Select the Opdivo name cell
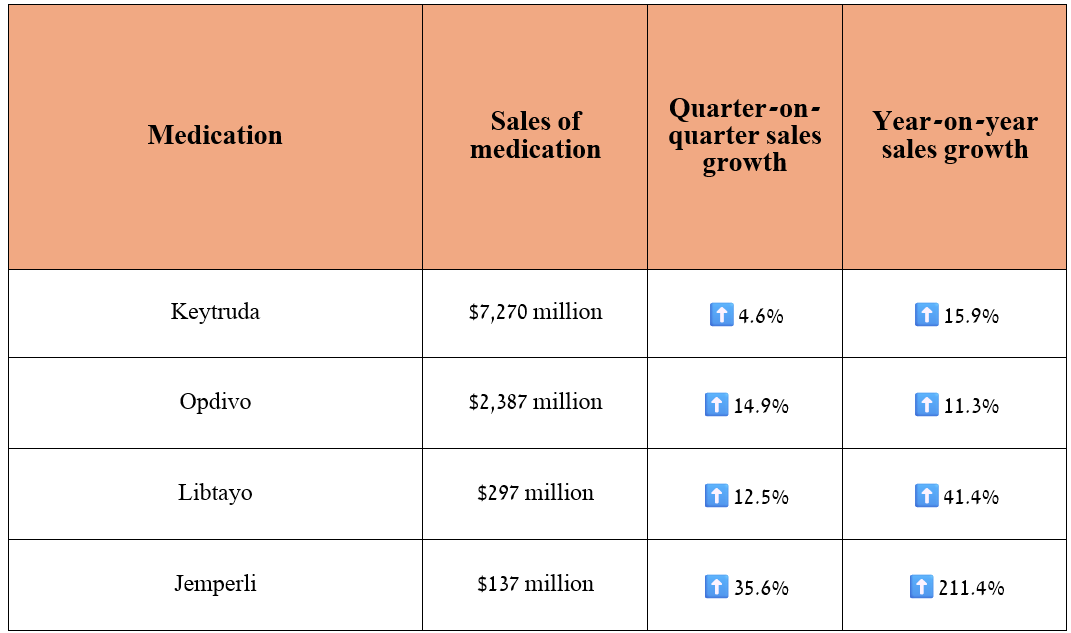 pos(215,402)
